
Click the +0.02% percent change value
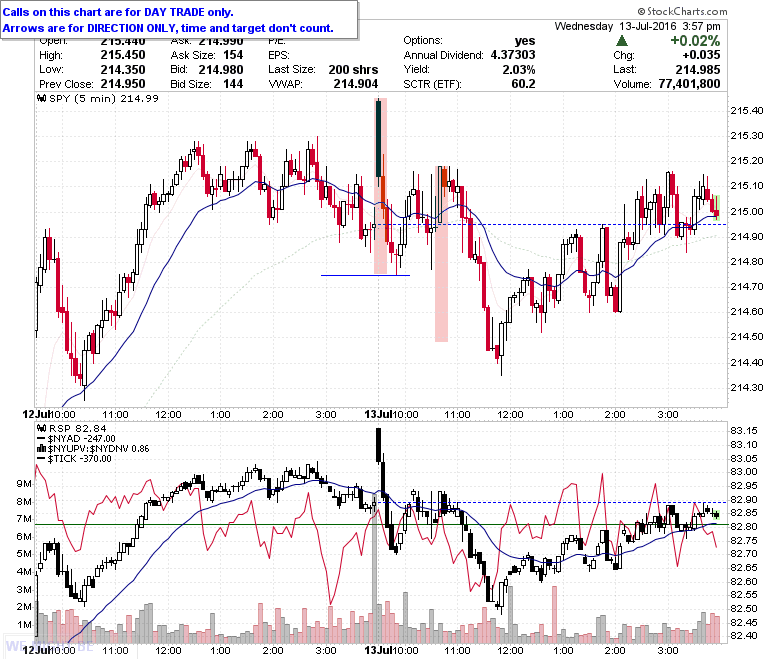(x=695, y=41)
